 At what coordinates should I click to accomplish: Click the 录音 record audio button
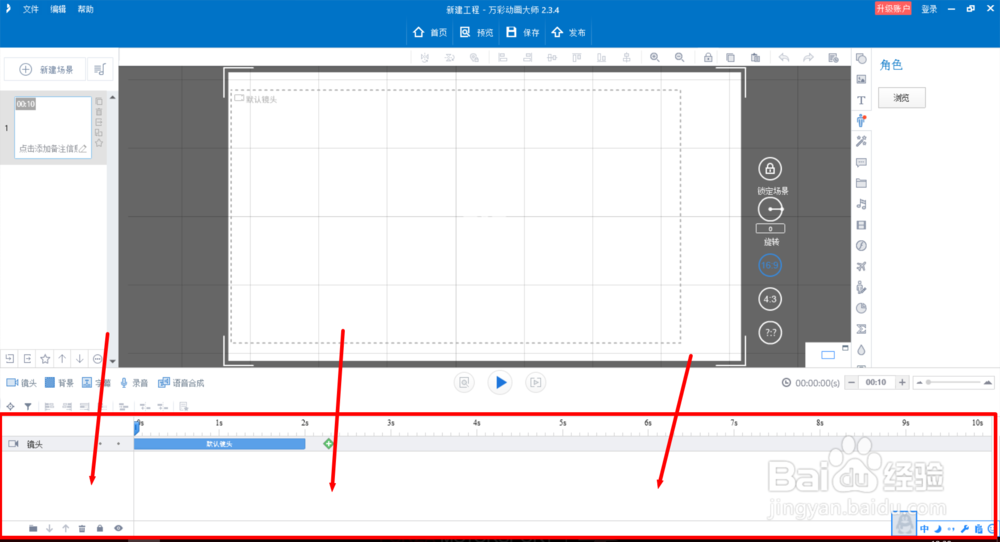click(x=134, y=383)
